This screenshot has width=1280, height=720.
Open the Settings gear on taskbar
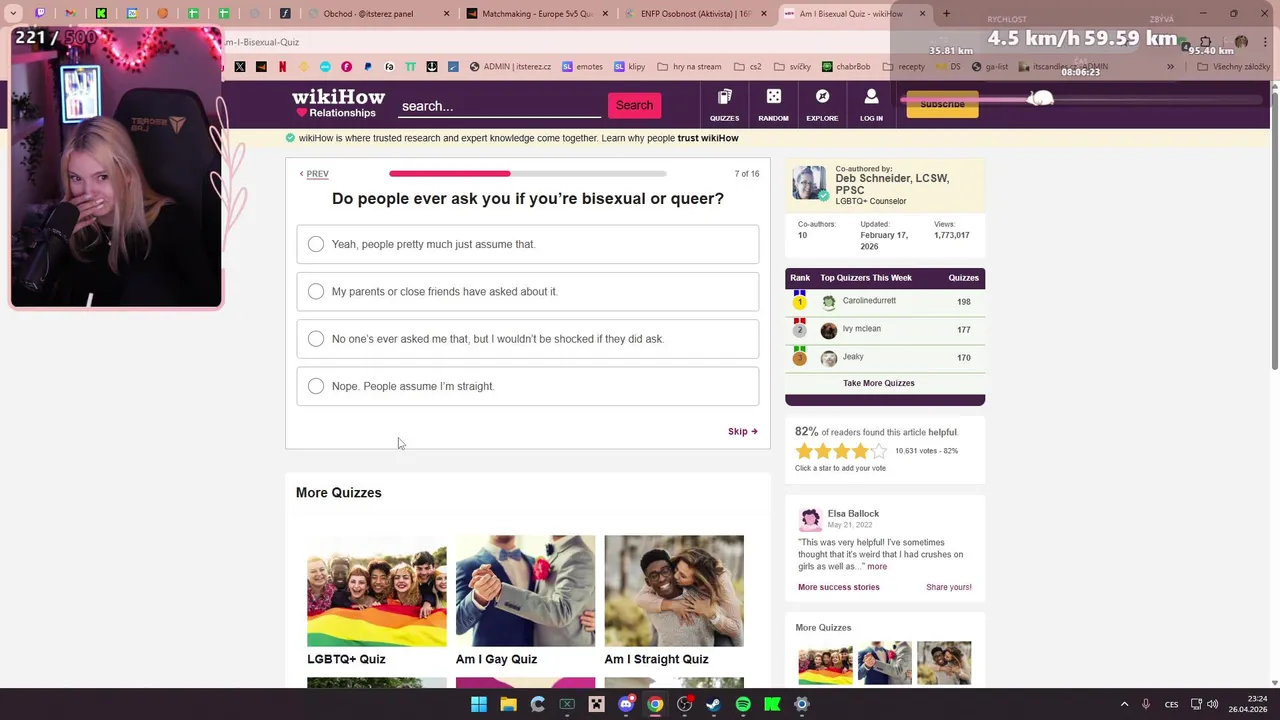801,704
